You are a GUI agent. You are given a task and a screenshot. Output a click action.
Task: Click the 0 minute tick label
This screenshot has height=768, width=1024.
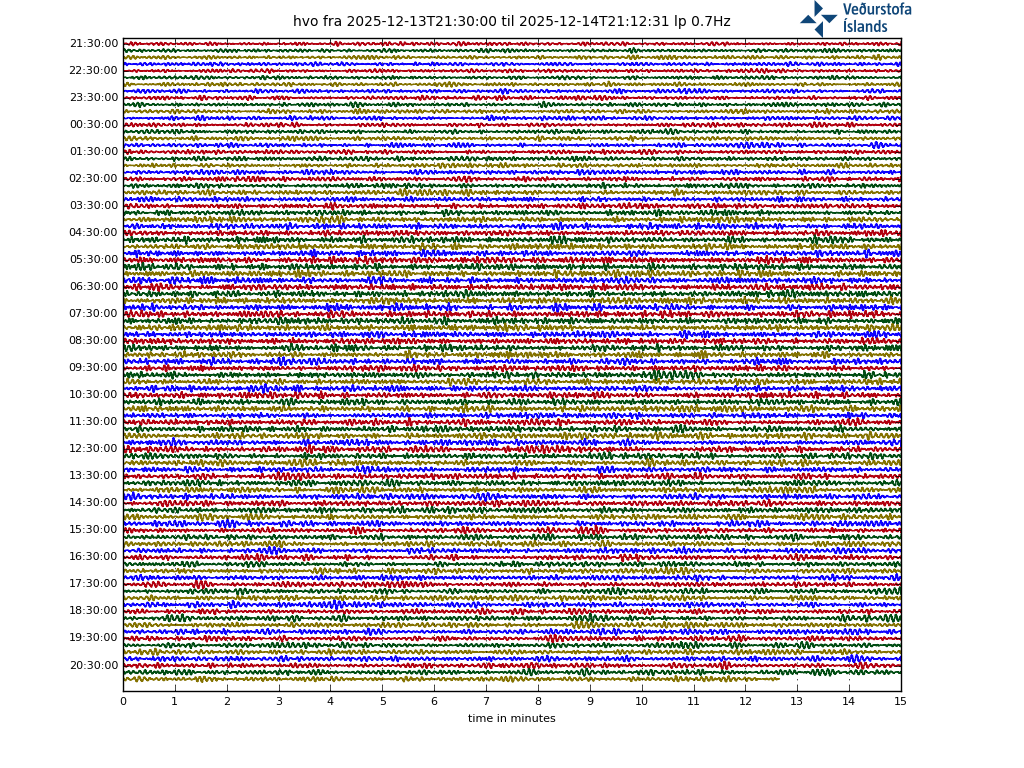click(123, 702)
